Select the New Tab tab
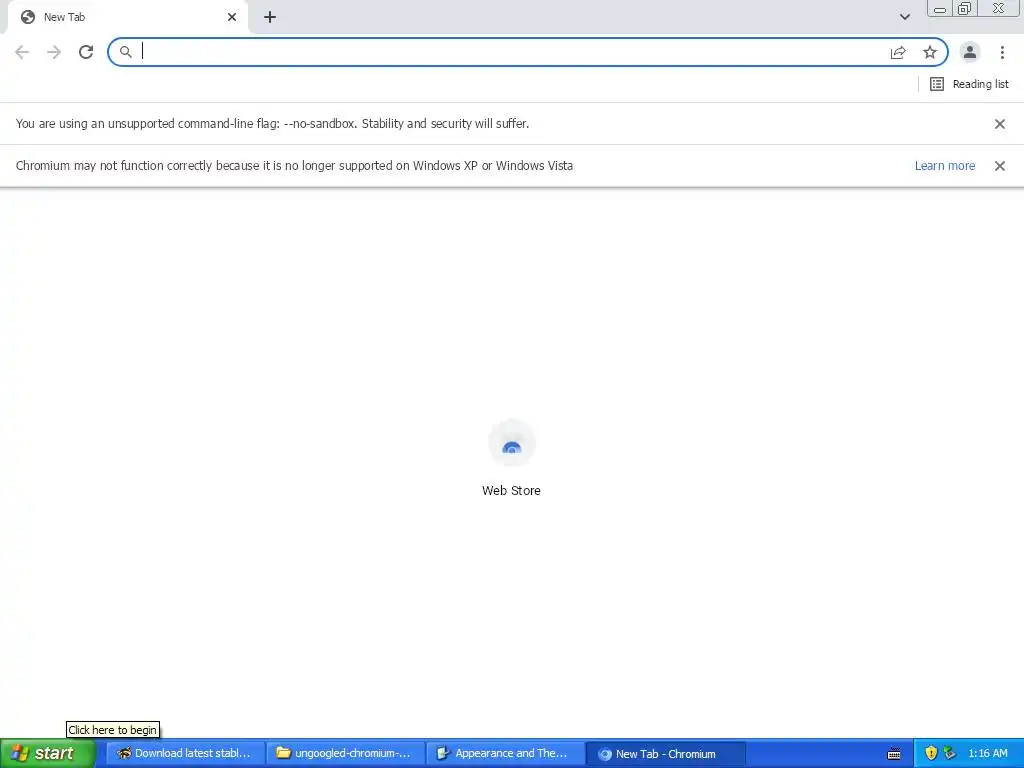This screenshot has height=768, width=1024. [x=127, y=17]
